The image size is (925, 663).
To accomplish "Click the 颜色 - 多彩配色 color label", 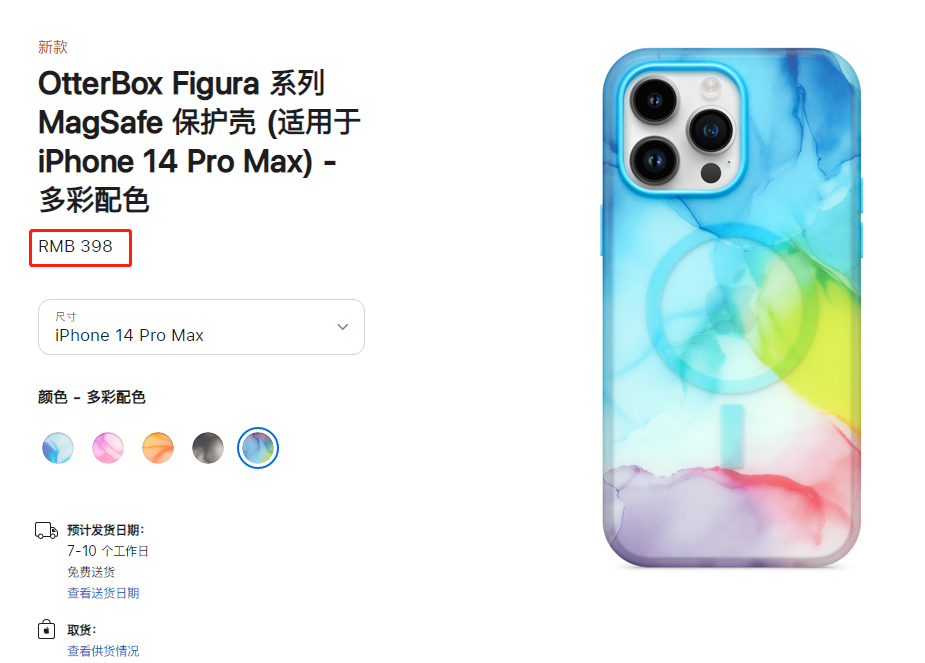I will coord(91,397).
